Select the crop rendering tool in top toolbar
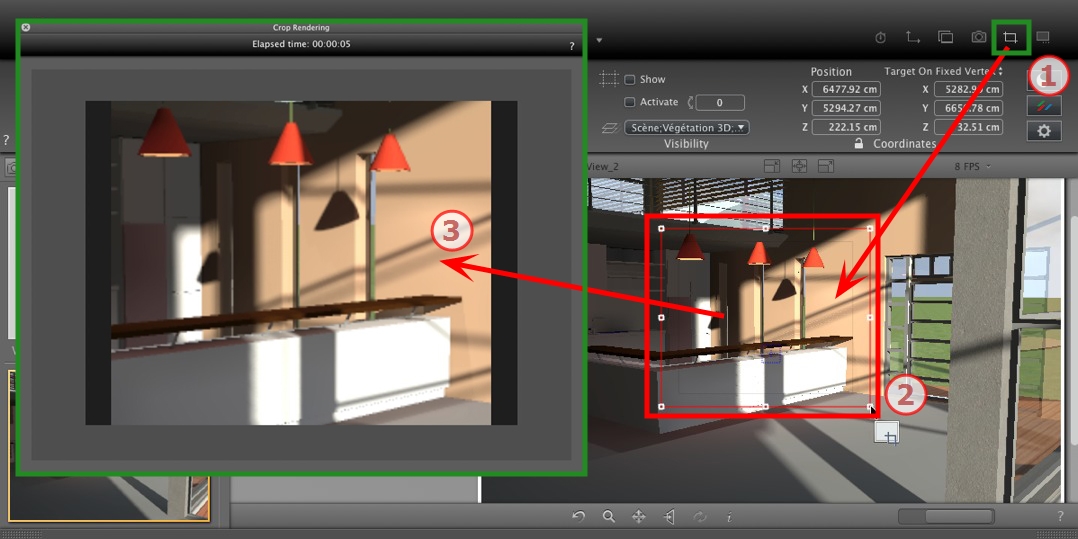This screenshot has width=1078, height=539. point(1010,37)
